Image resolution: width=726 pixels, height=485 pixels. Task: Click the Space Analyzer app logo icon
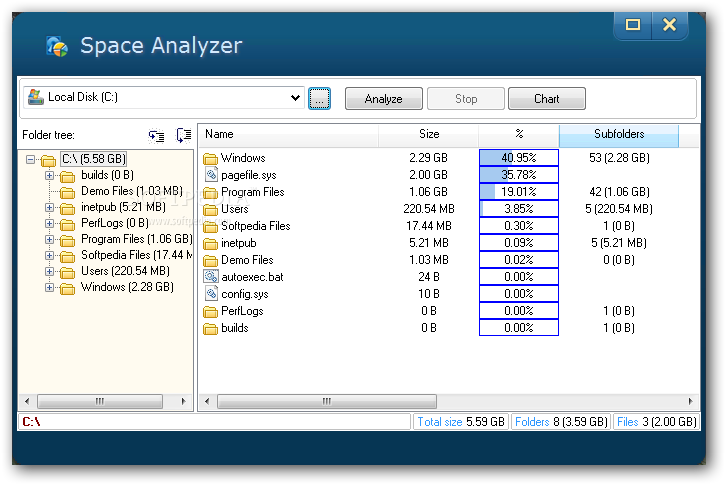click(x=56, y=46)
